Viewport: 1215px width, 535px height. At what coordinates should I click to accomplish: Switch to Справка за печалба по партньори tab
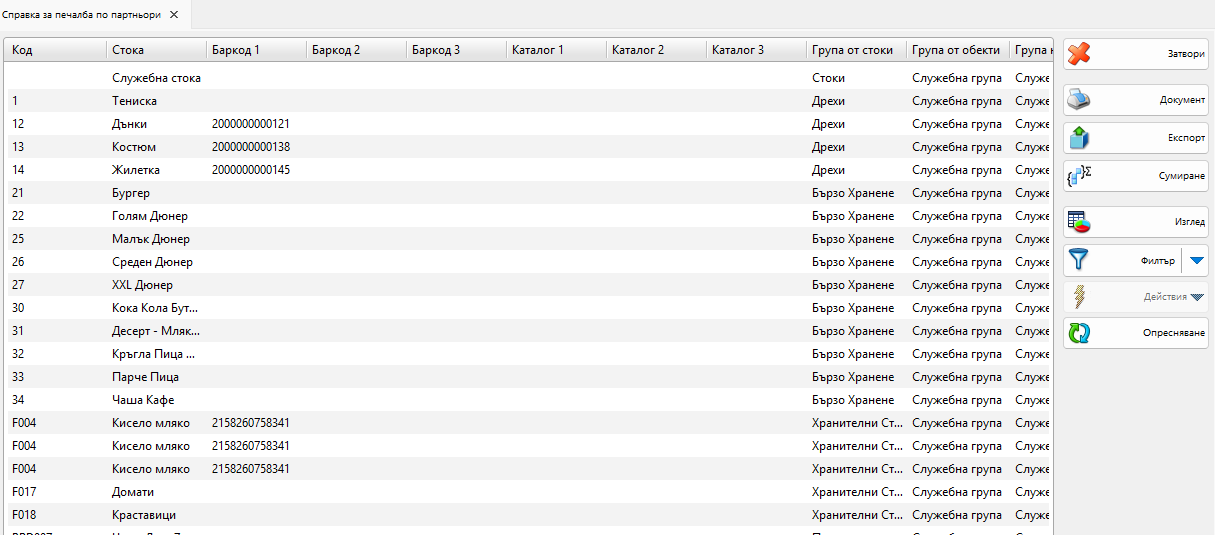click(82, 15)
